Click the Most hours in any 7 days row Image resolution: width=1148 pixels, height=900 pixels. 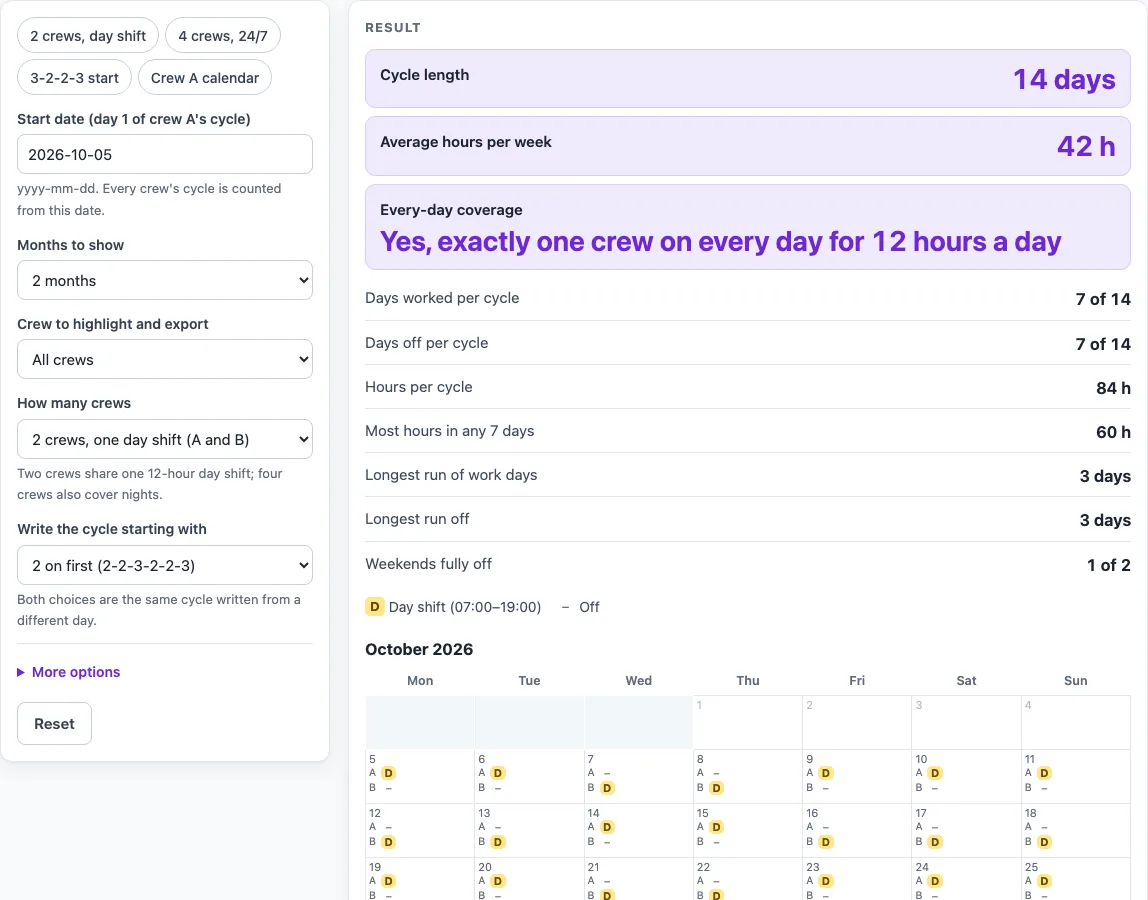coord(748,431)
